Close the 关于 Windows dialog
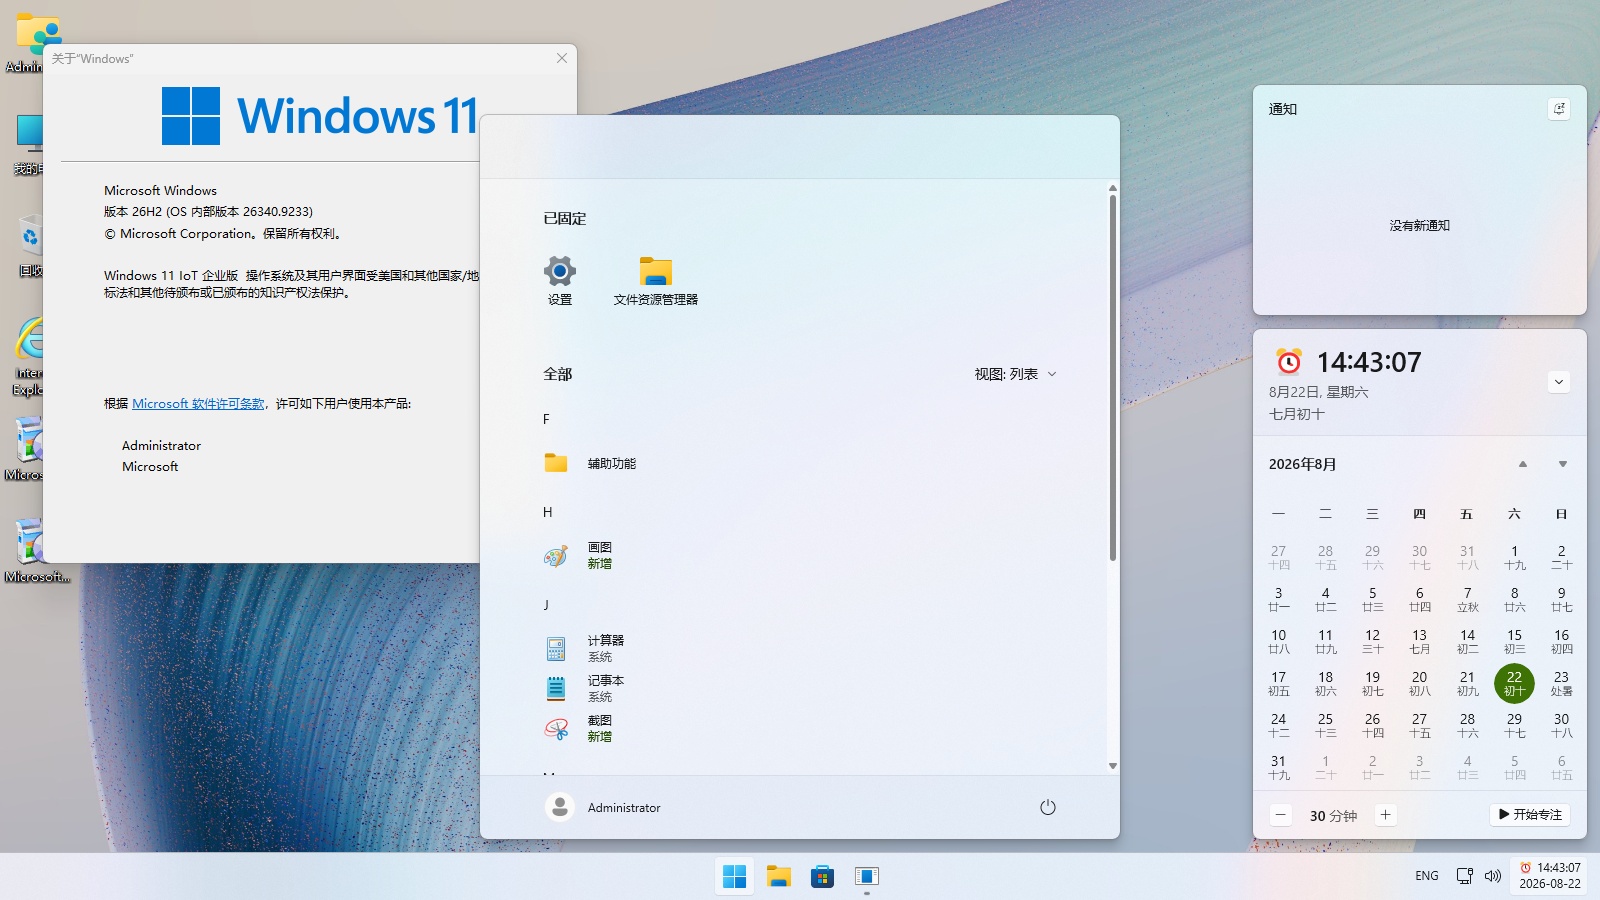1600x900 pixels. click(562, 58)
